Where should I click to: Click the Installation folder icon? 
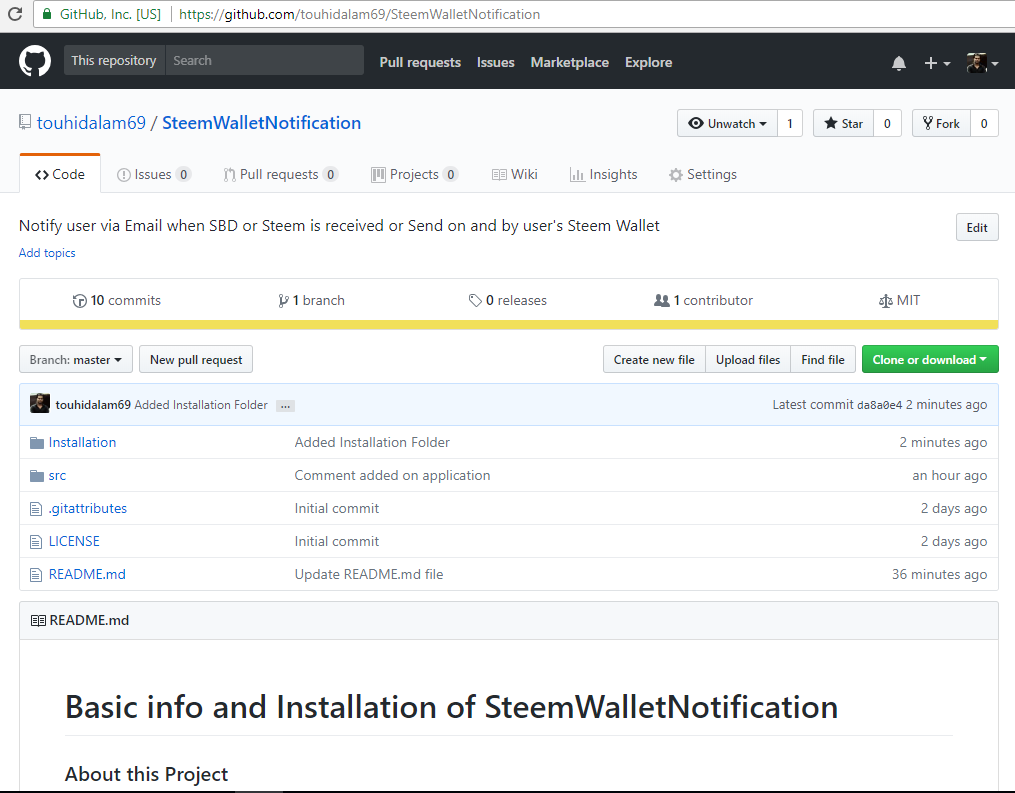pyautogui.click(x=37, y=443)
